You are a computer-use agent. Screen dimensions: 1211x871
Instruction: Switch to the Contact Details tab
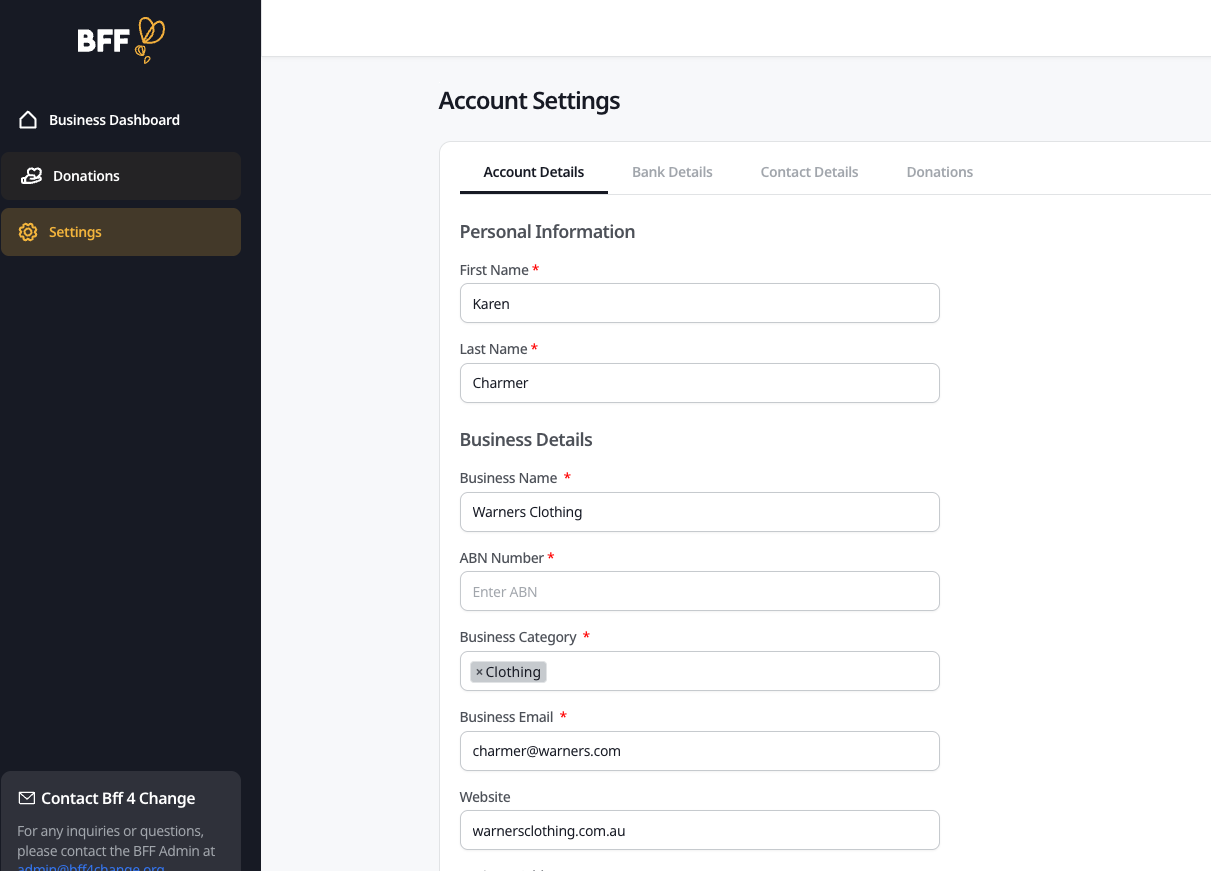point(809,172)
